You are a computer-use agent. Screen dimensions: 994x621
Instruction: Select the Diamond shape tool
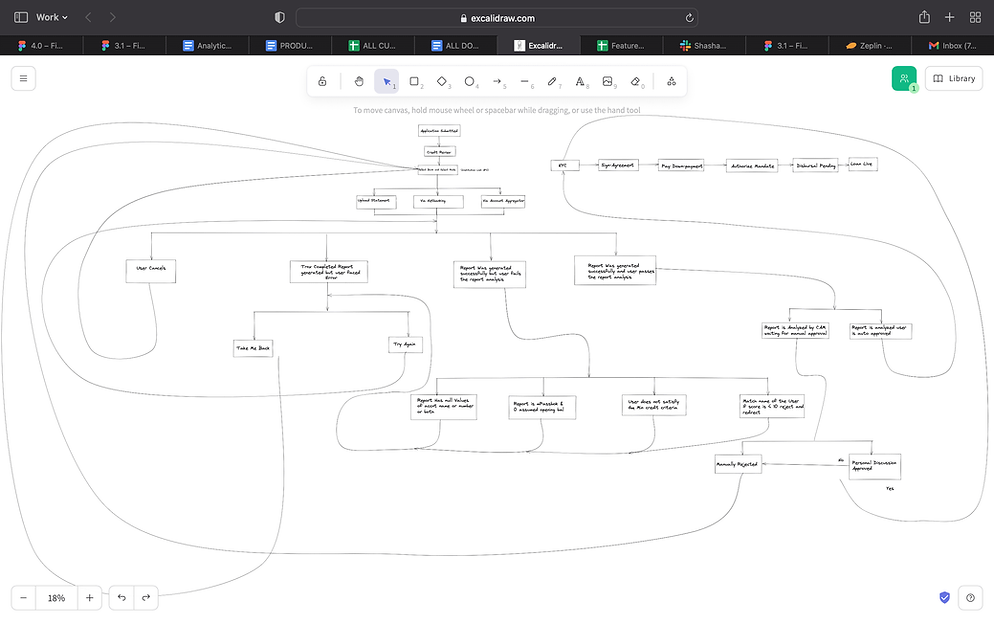pyautogui.click(x=442, y=81)
